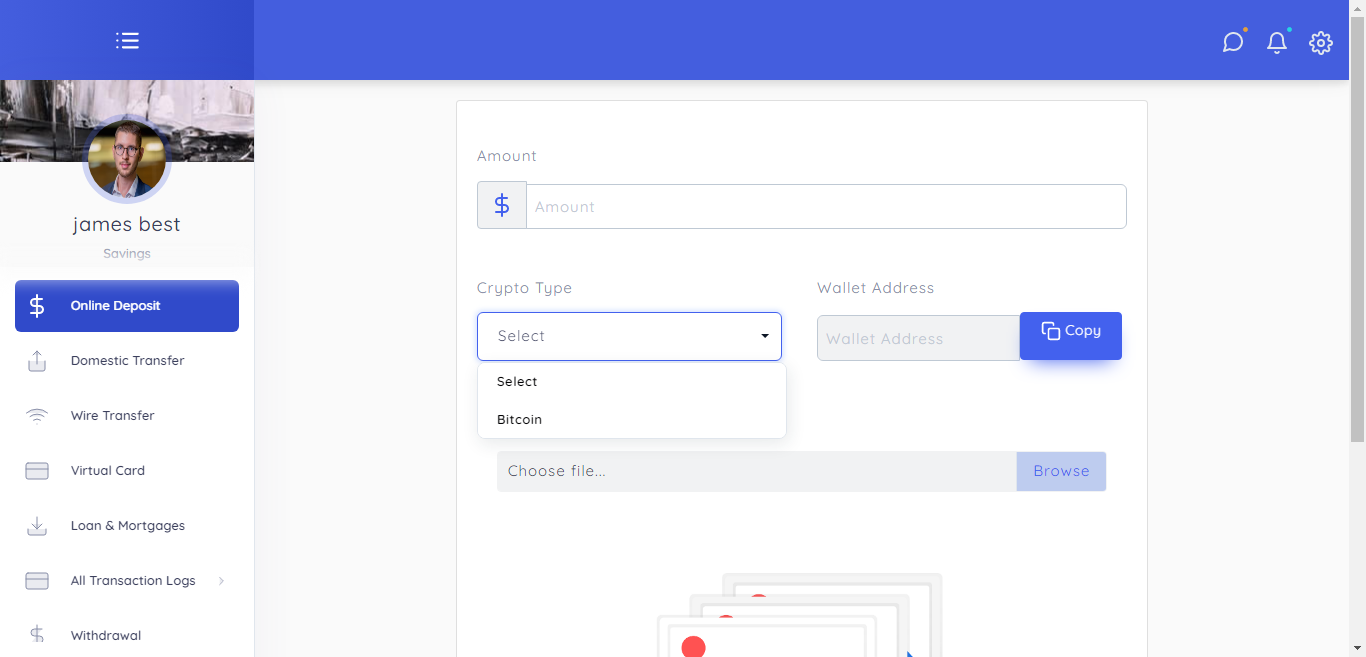Expand All Transaction Logs submenu chevron
Viewport: 1366px width, 657px height.
(x=221, y=581)
